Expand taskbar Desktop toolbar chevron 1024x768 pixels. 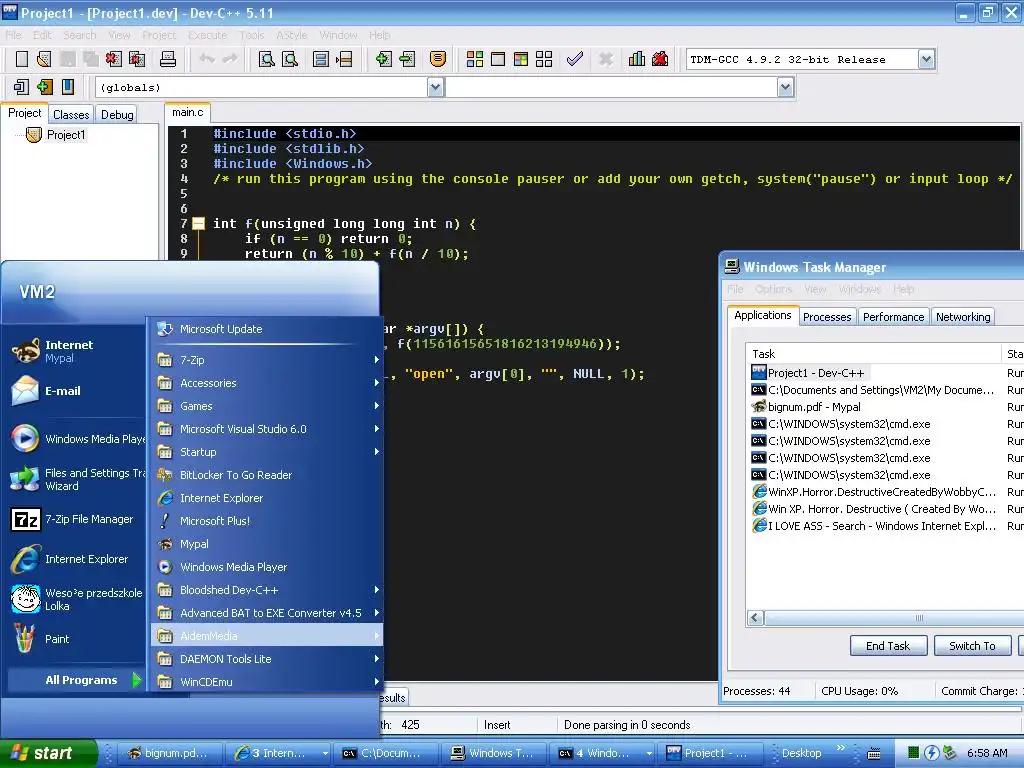(840, 748)
